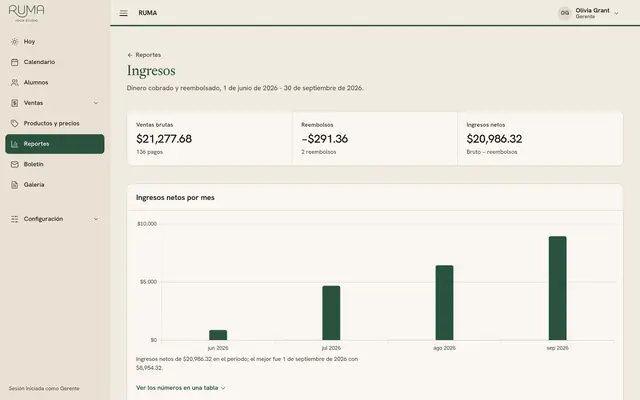The image size is (640, 400).
Task: Click the RUMA yoga studio logo
Action: [x=27, y=13]
